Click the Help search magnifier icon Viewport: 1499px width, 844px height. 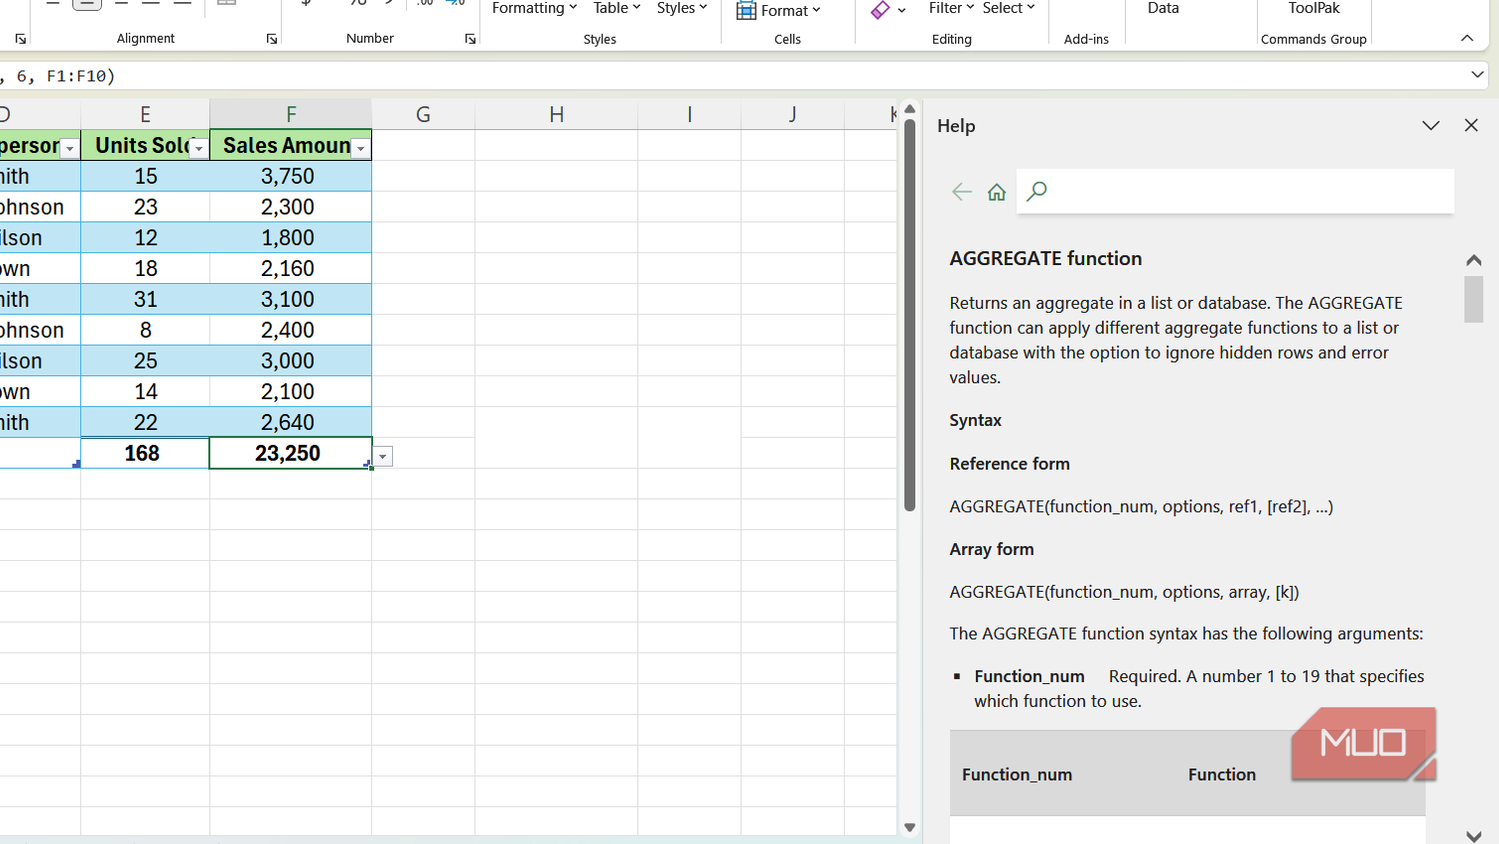click(1037, 190)
